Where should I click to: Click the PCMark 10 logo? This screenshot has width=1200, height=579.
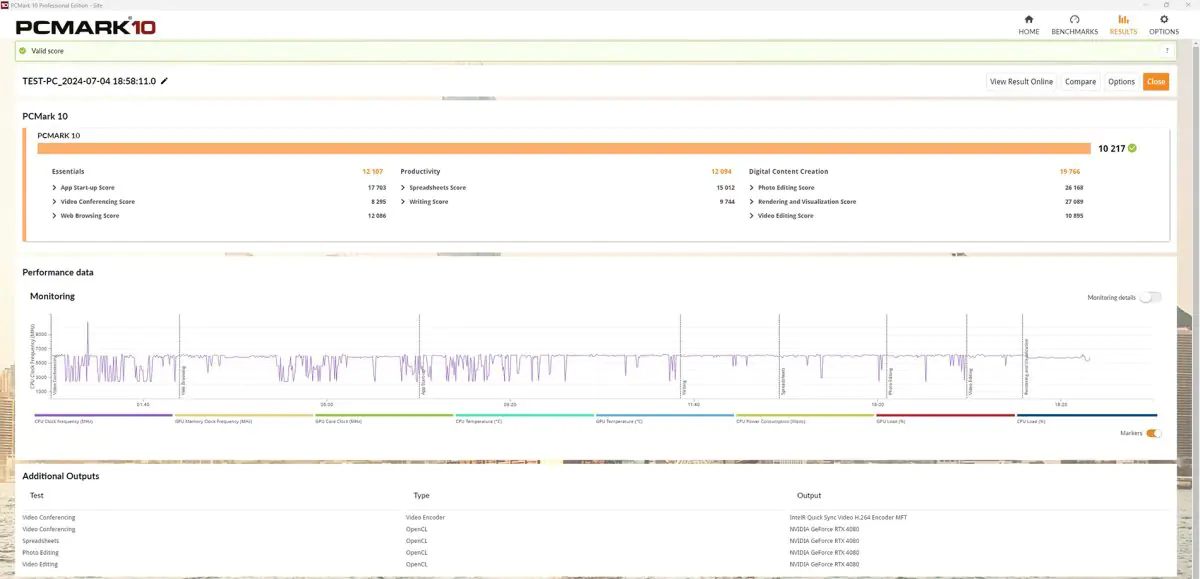click(x=86, y=27)
